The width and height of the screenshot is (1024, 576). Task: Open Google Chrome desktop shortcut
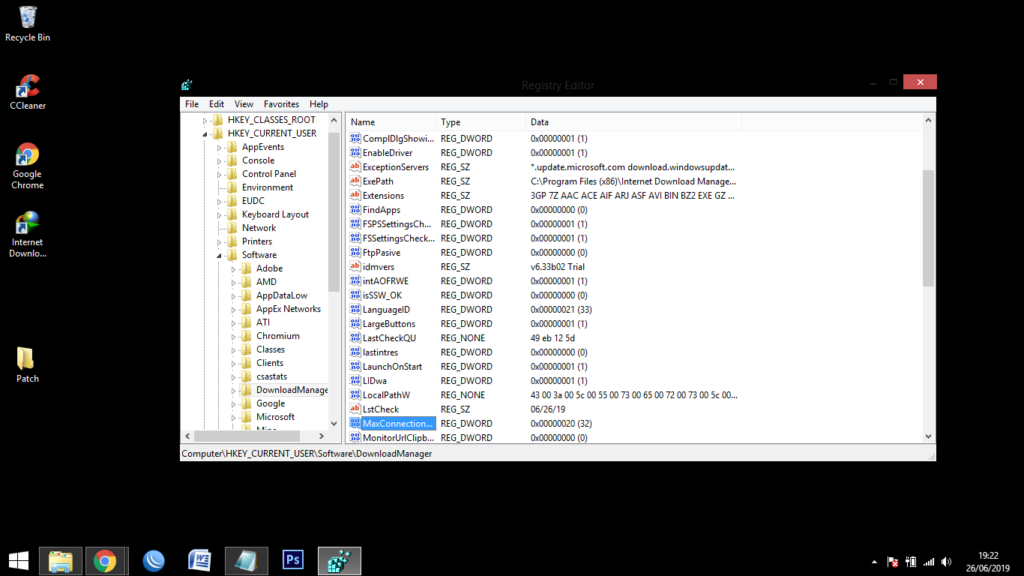[27, 166]
